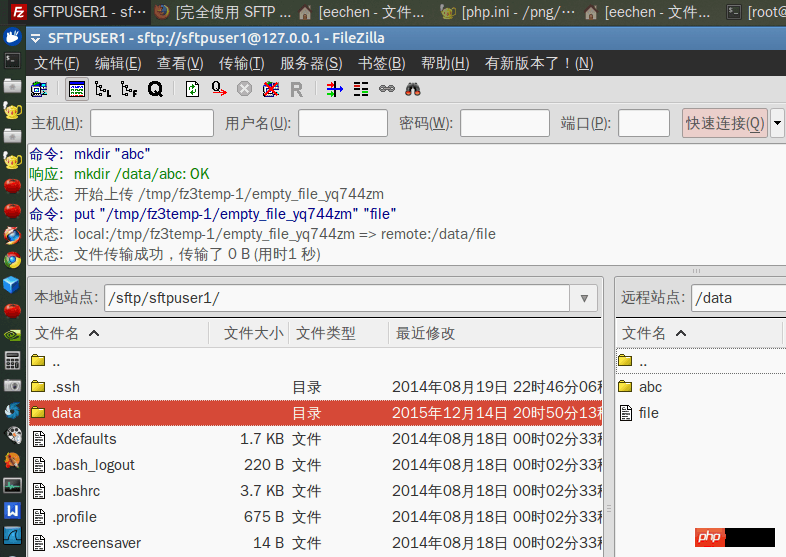Screen dimensions: 786x557
Task: Select the local parent folder '..' entry
Action: (316, 361)
